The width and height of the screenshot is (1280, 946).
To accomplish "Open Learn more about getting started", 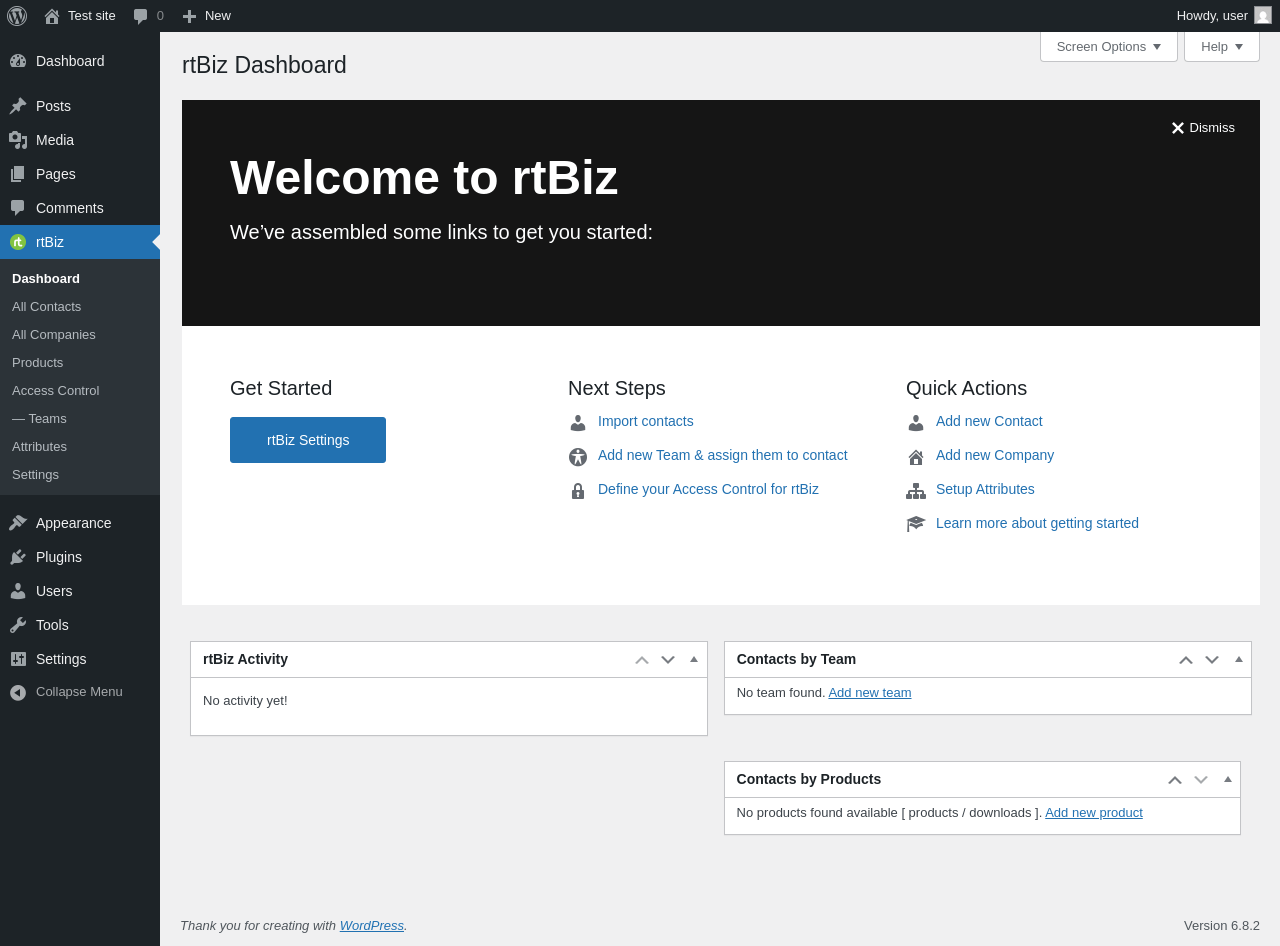I will pyautogui.click(x=1037, y=523).
